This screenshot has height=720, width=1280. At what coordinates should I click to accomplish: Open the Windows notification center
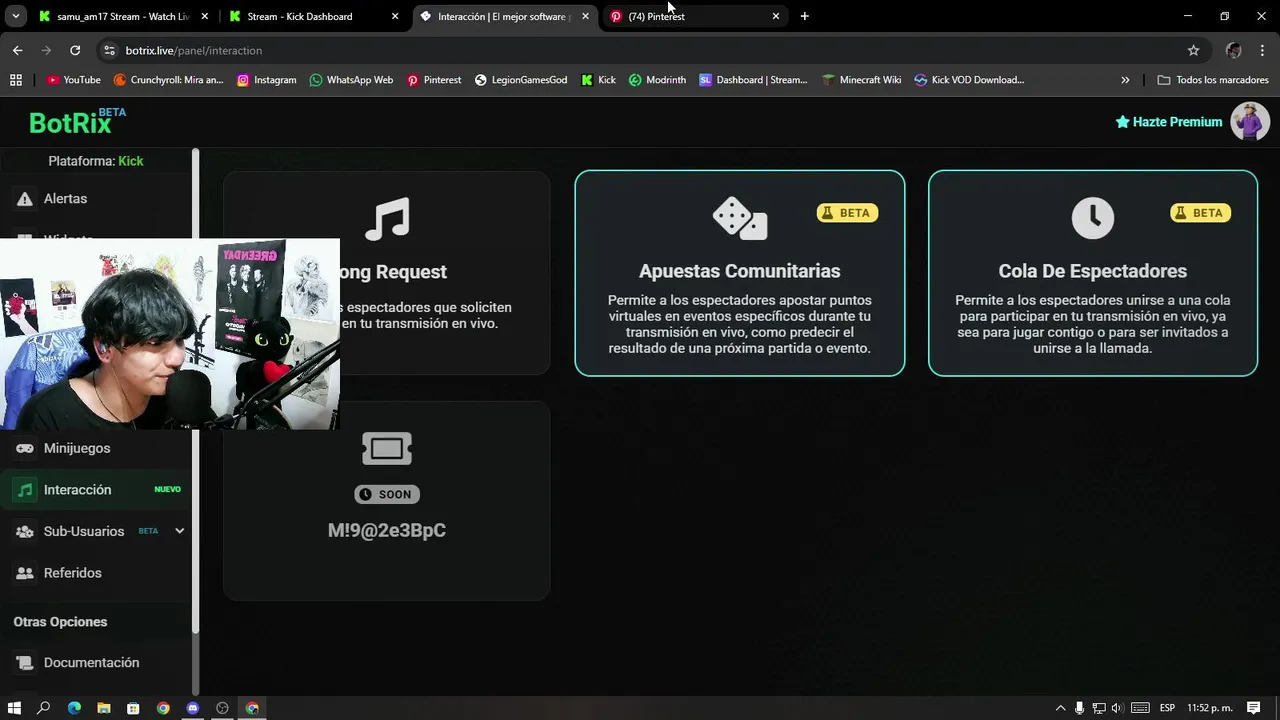click(x=1253, y=708)
